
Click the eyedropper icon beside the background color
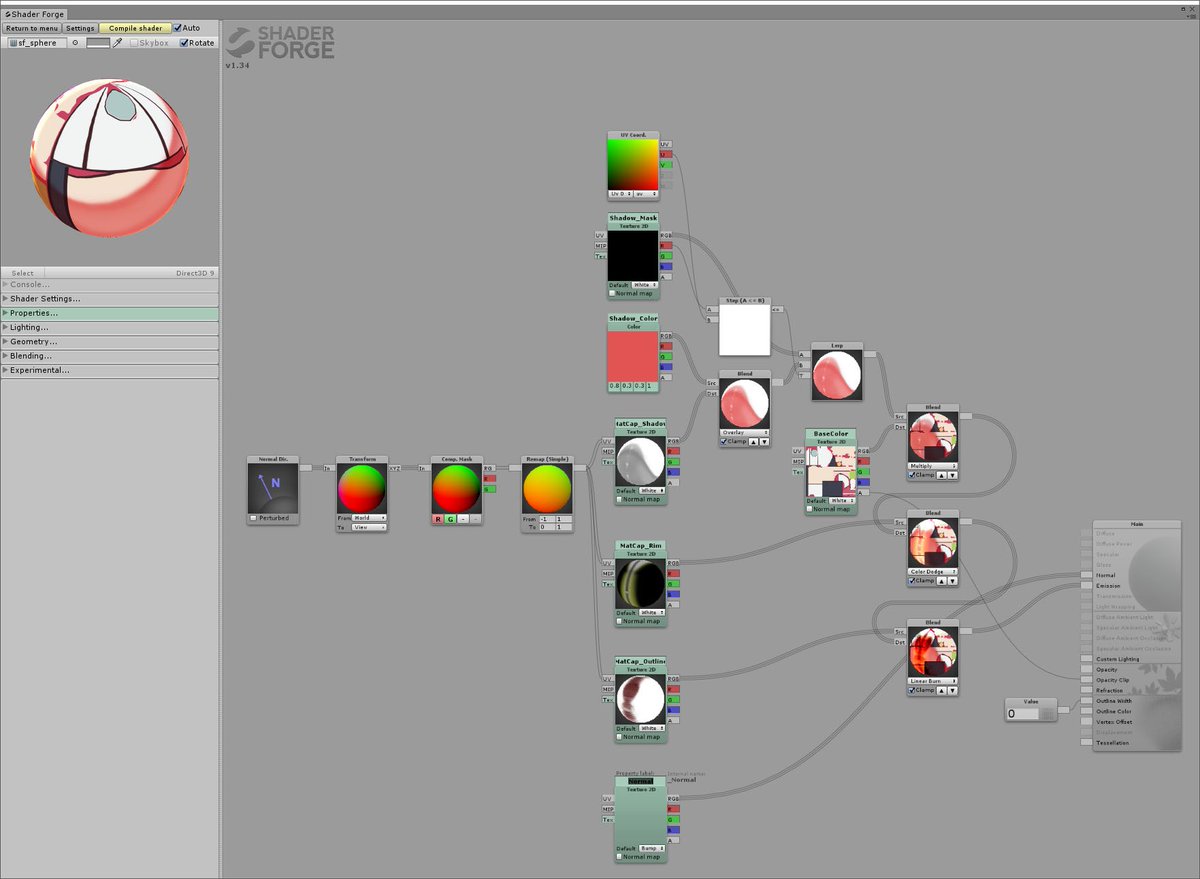click(118, 43)
